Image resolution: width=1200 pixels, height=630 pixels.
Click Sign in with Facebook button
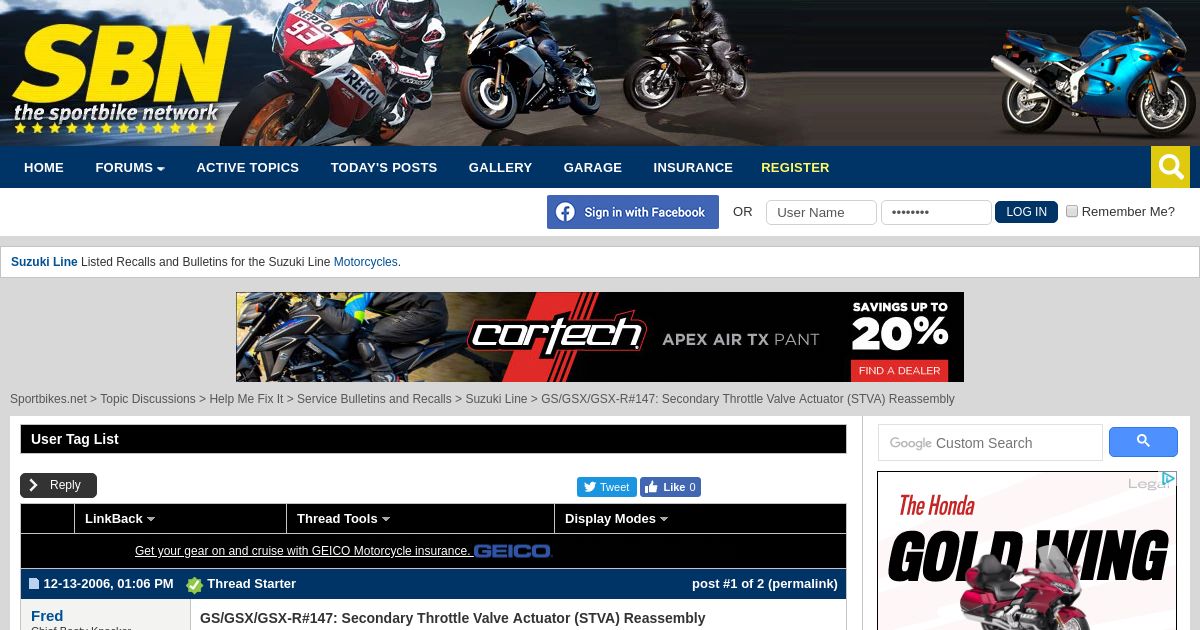click(x=633, y=212)
